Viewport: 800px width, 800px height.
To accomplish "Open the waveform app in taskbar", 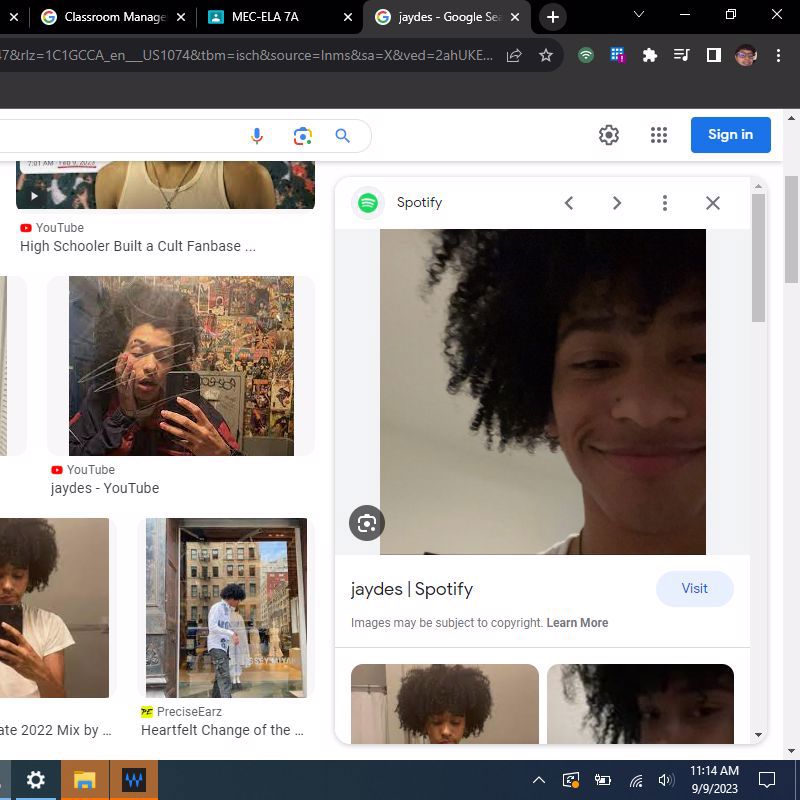I will [134, 780].
